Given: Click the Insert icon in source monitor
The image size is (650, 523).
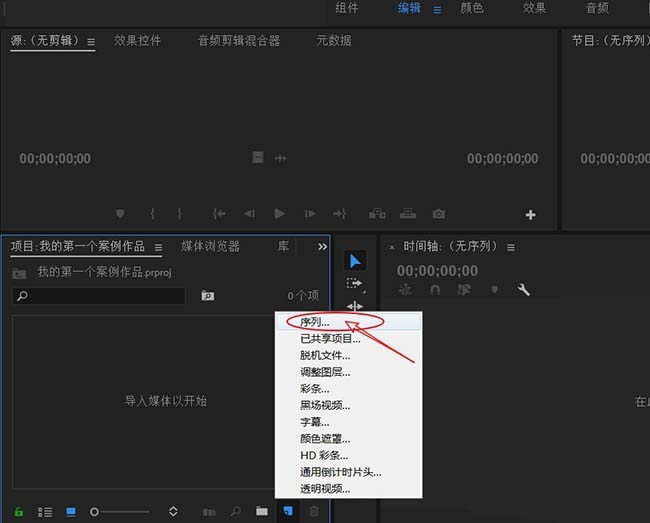Looking at the screenshot, I should (x=377, y=214).
